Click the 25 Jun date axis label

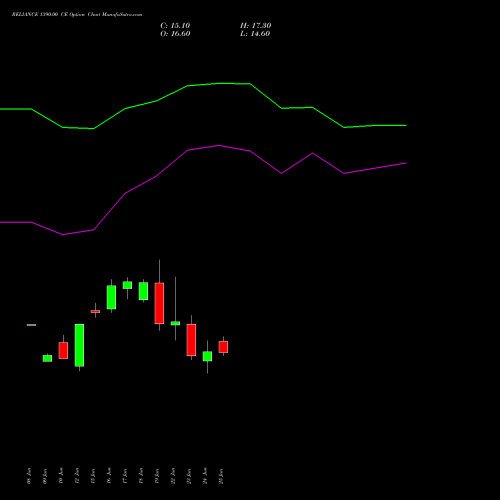221,476
